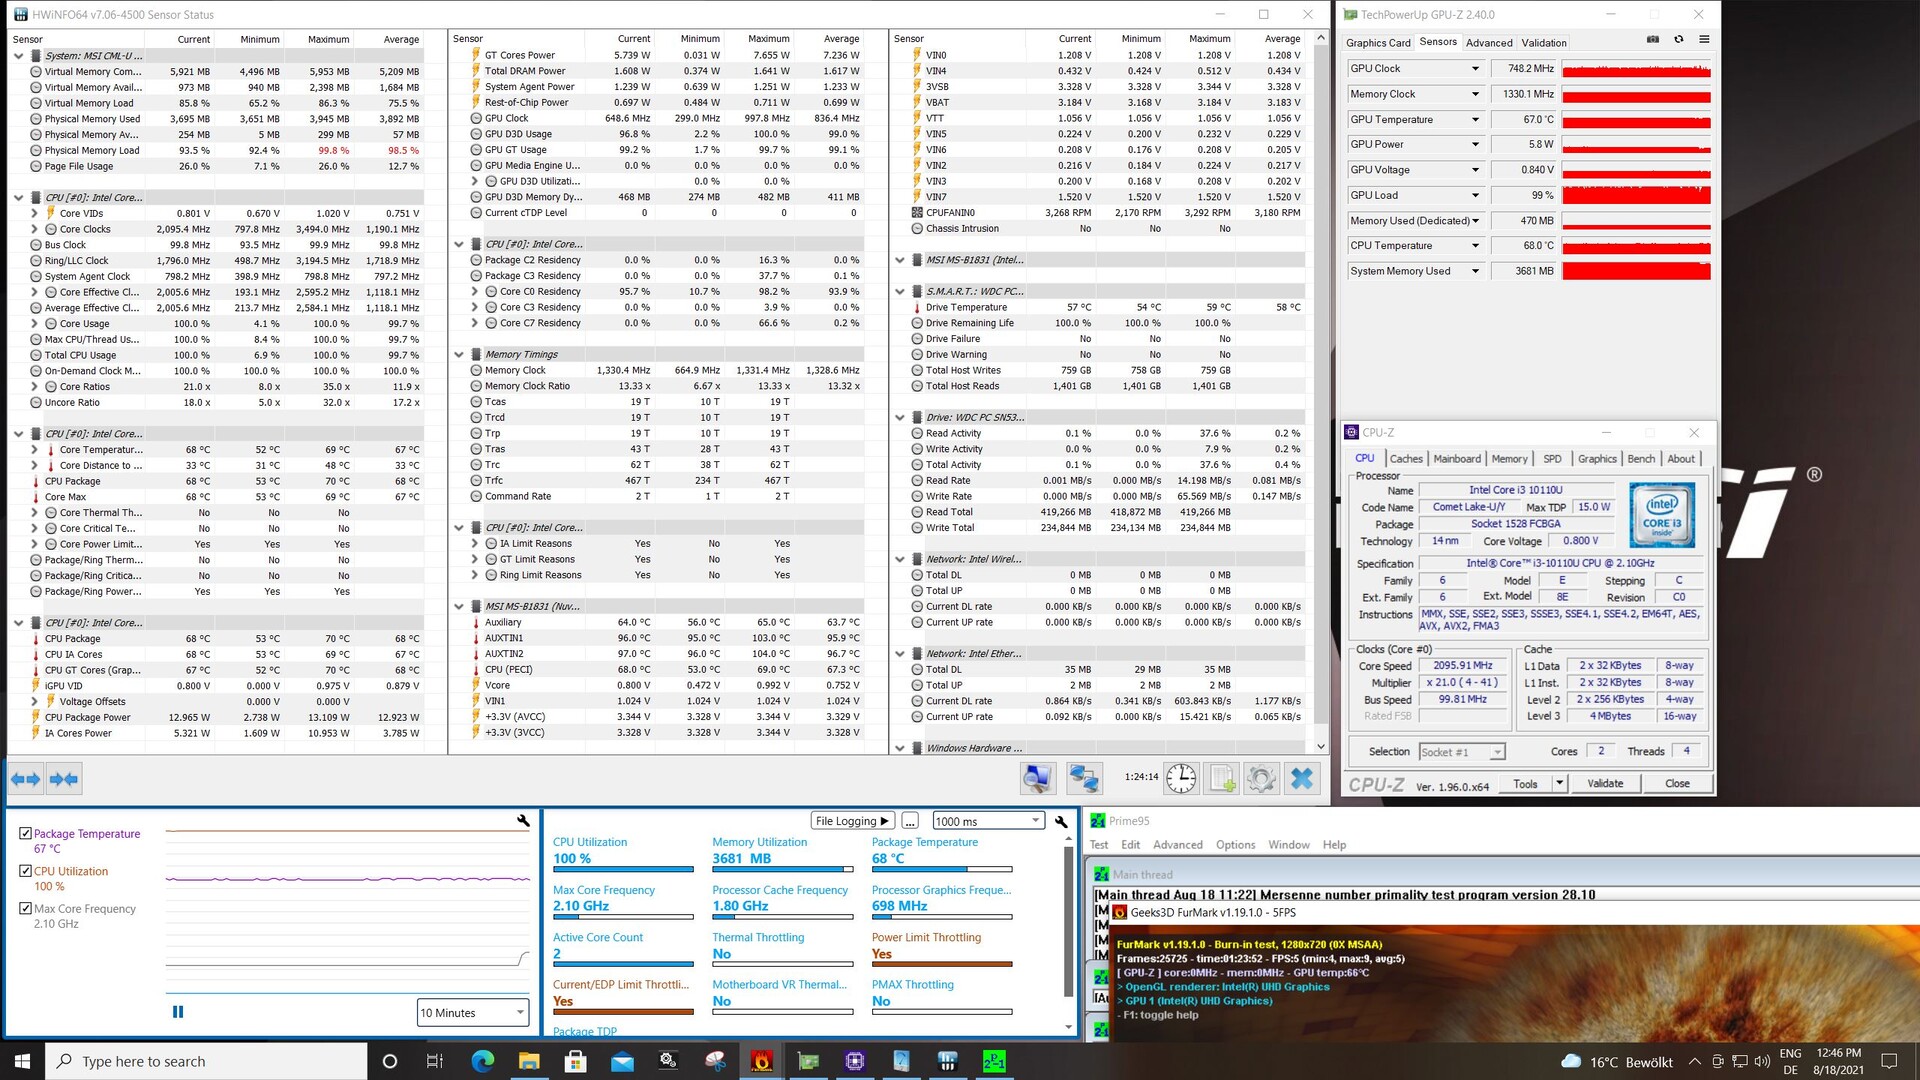
Task: Open the 1000 ms interval dropdown
Action: point(987,821)
